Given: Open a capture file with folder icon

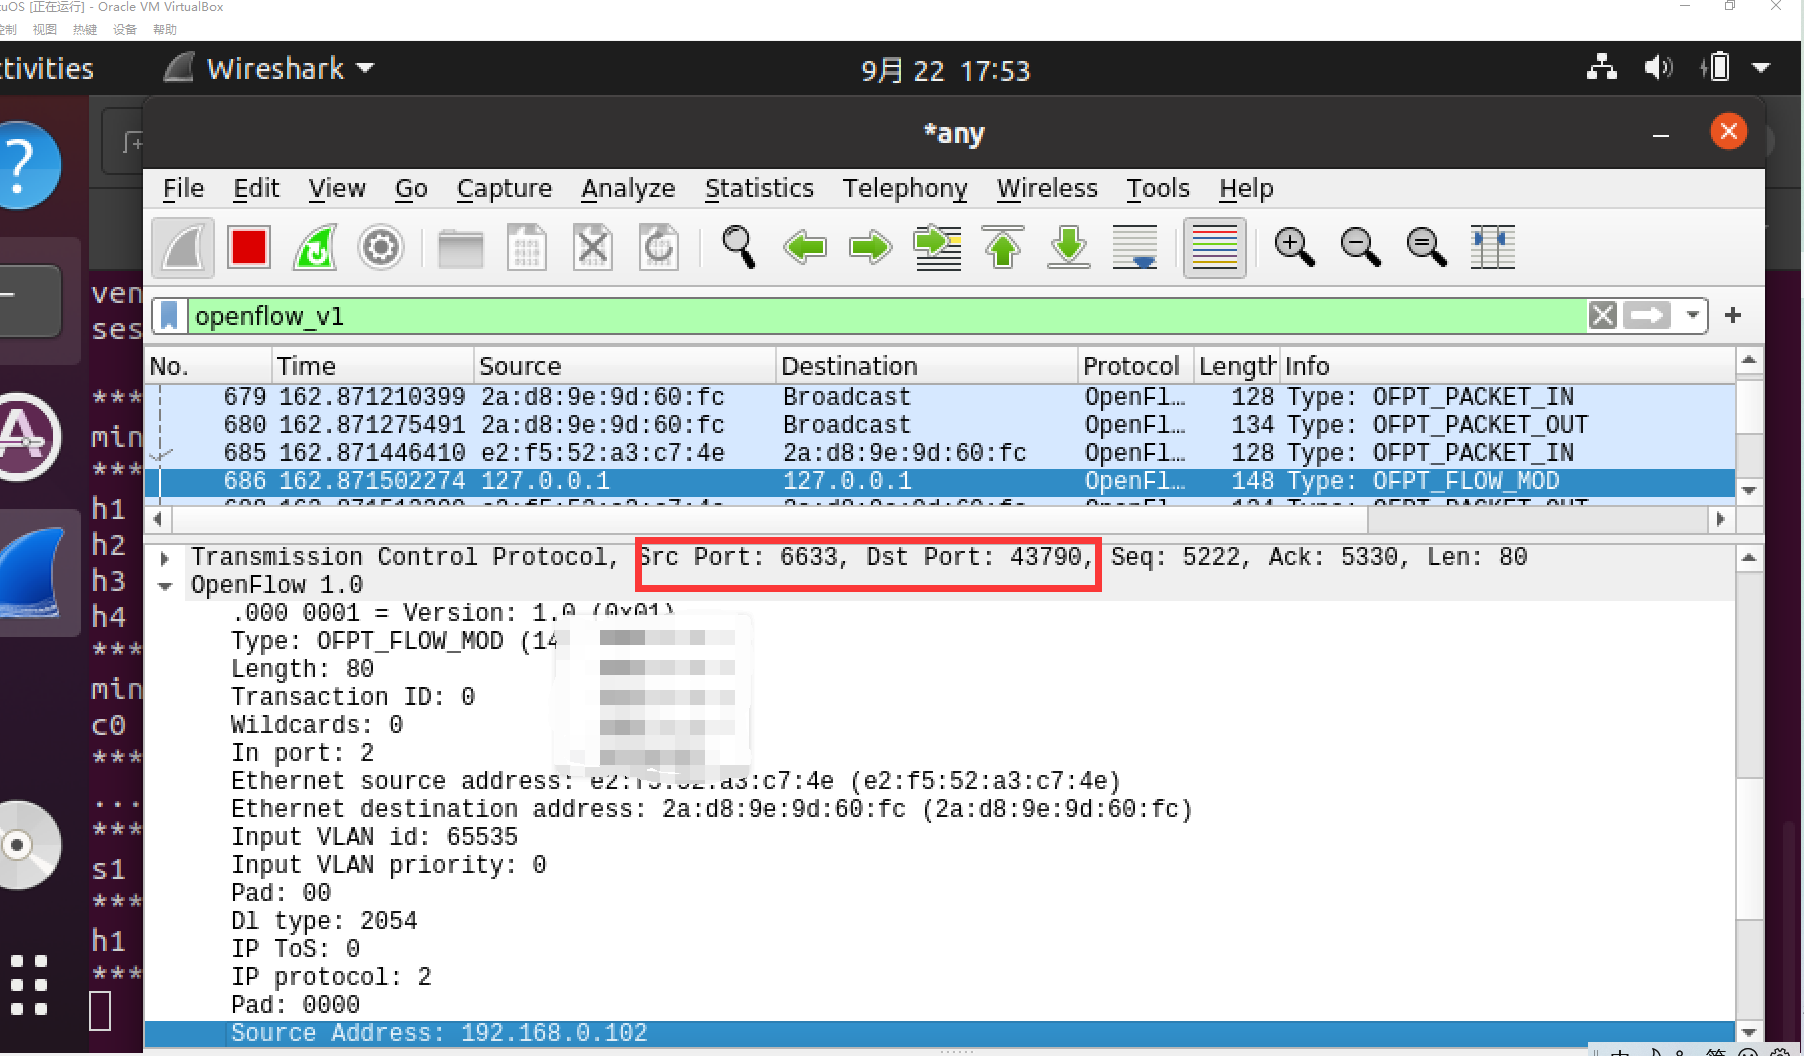Looking at the screenshot, I should tap(461, 247).
